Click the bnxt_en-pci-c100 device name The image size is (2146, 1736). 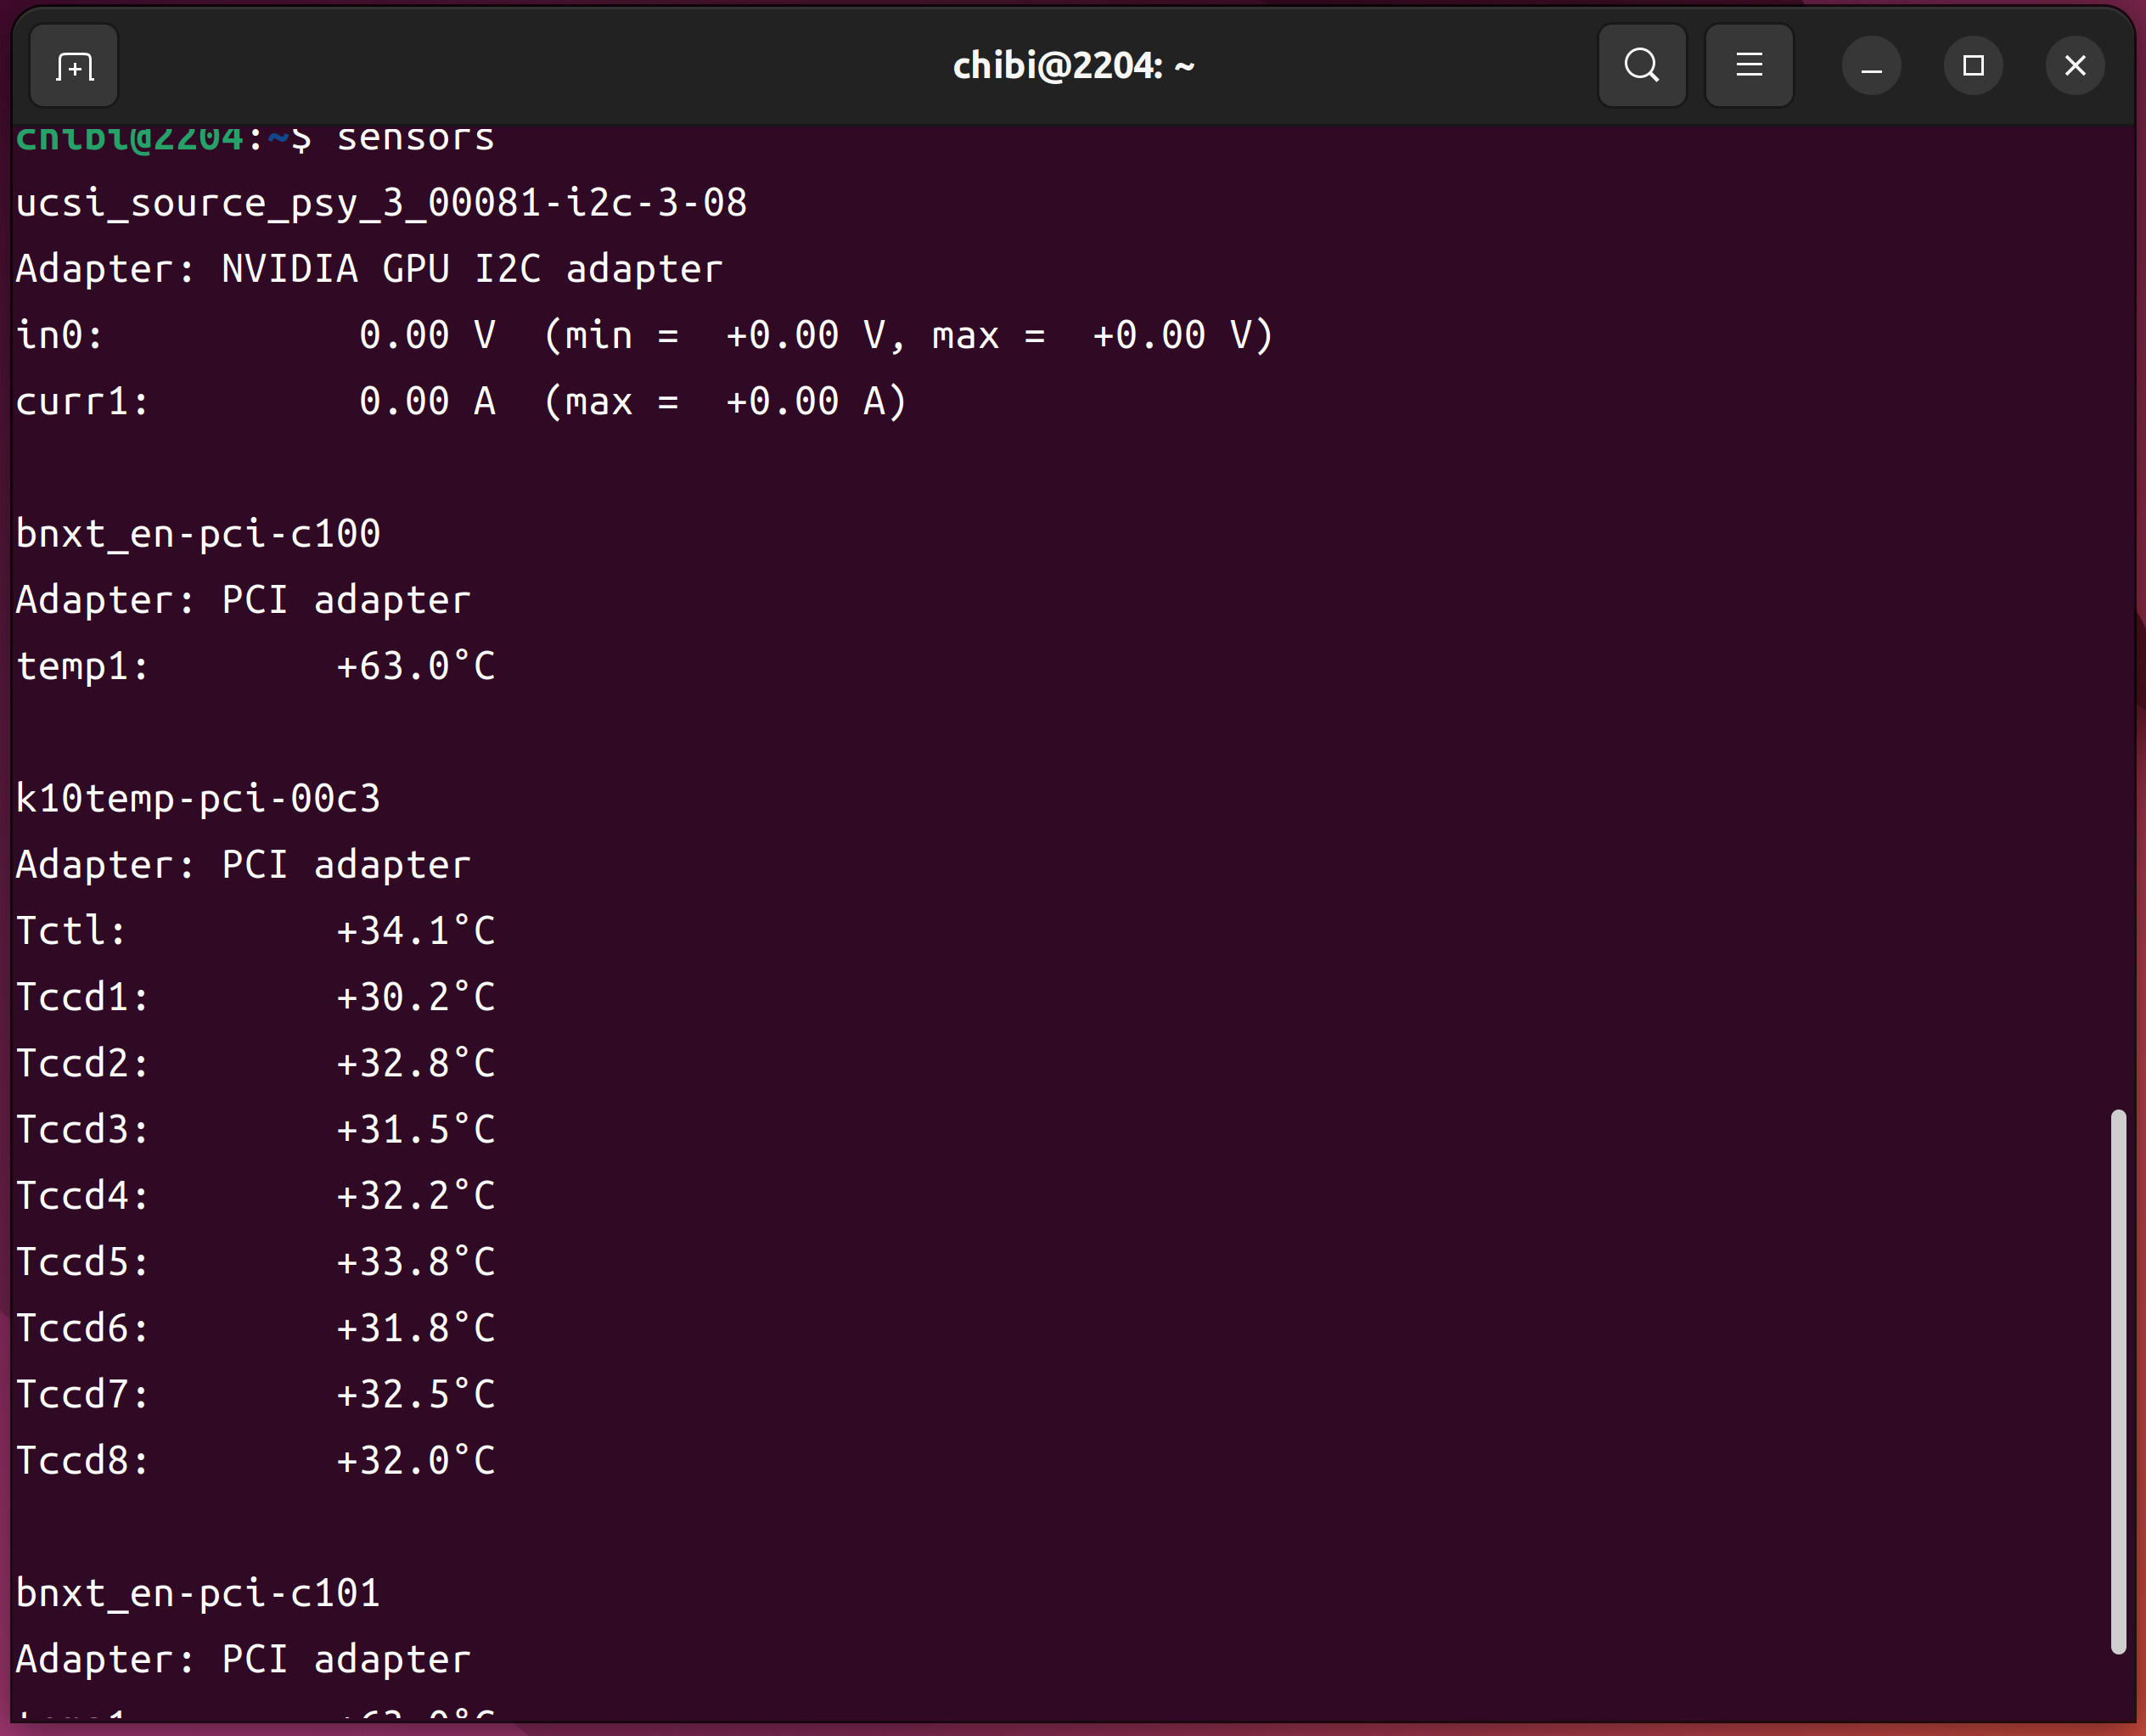point(198,534)
